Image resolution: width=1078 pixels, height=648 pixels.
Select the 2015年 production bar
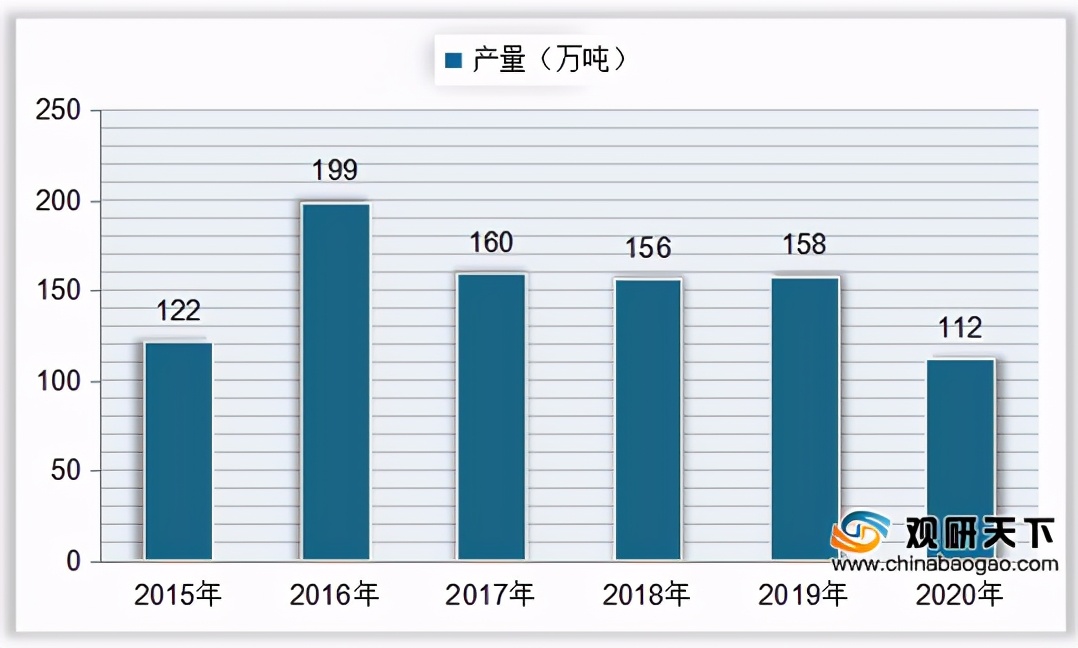point(180,450)
